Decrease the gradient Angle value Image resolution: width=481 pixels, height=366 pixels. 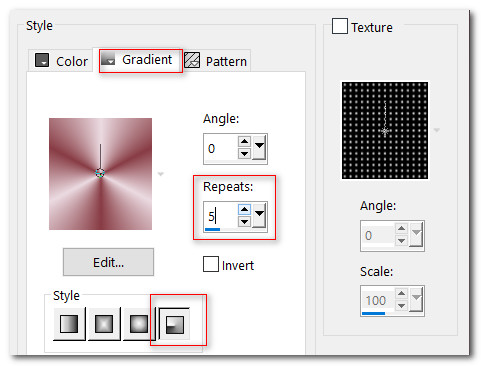[244, 154]
